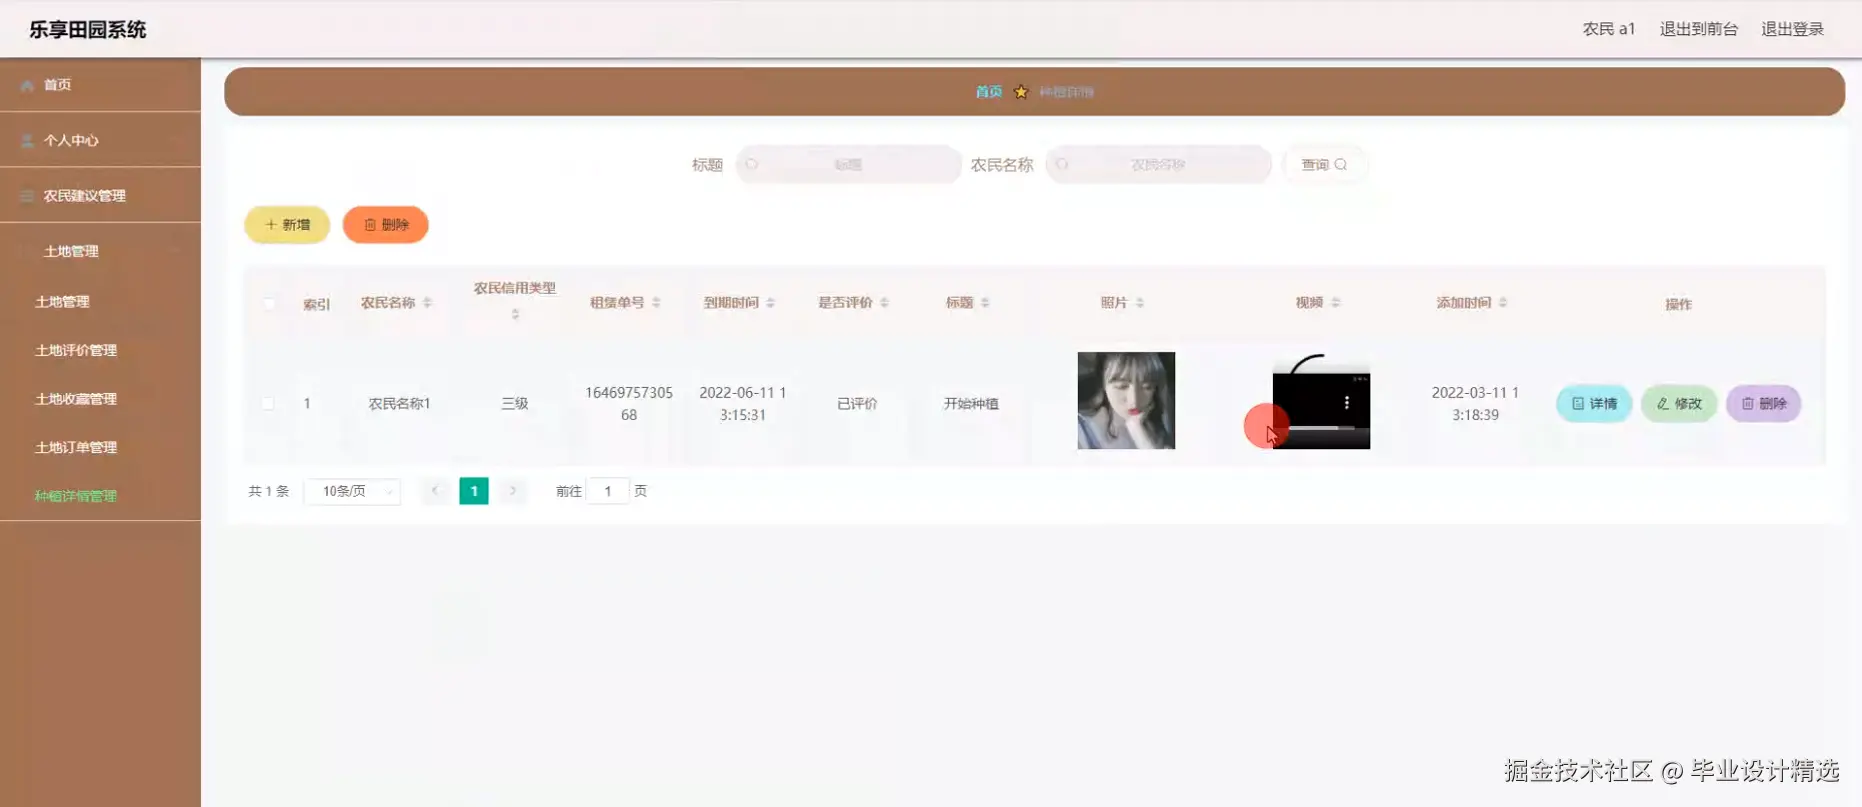Click the 开始种植 title cell

[x=971, y=404]
